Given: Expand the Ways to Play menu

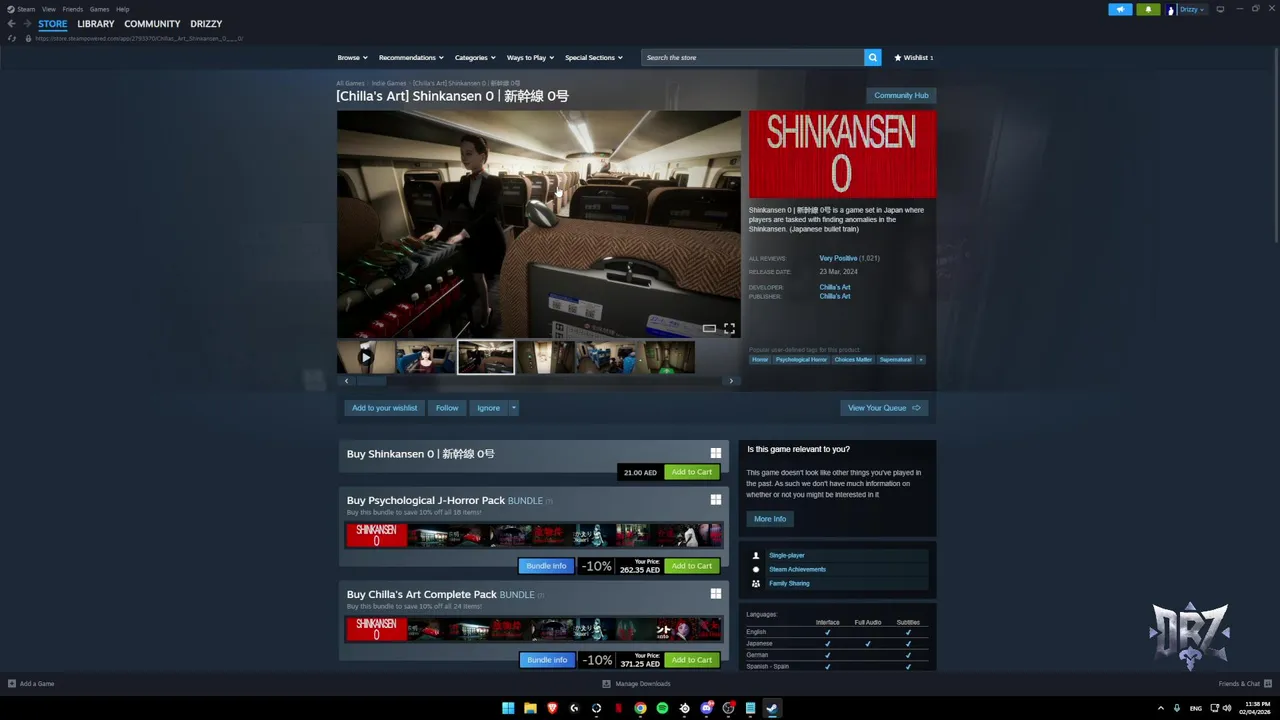Looking at the screenshot, I should coord(530,58).
